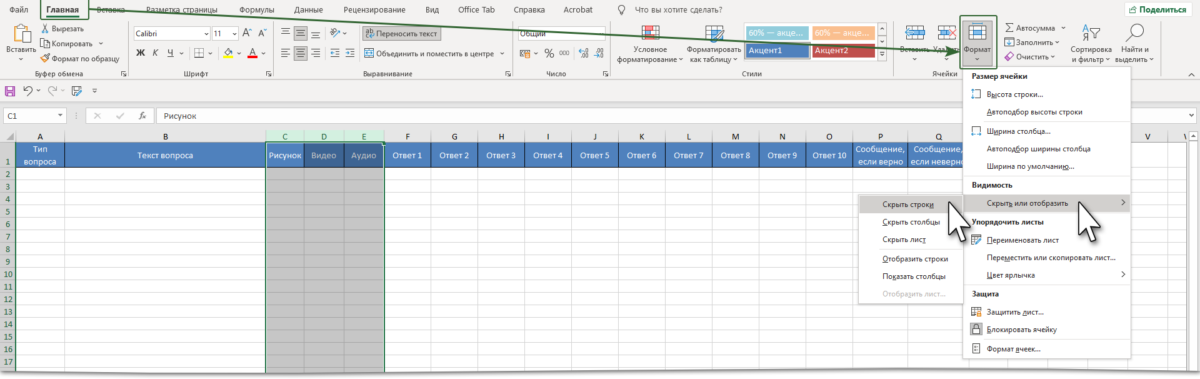The image size is (1200, 379).
Task: Click the Поделиться button
Action: [1154, 8]
